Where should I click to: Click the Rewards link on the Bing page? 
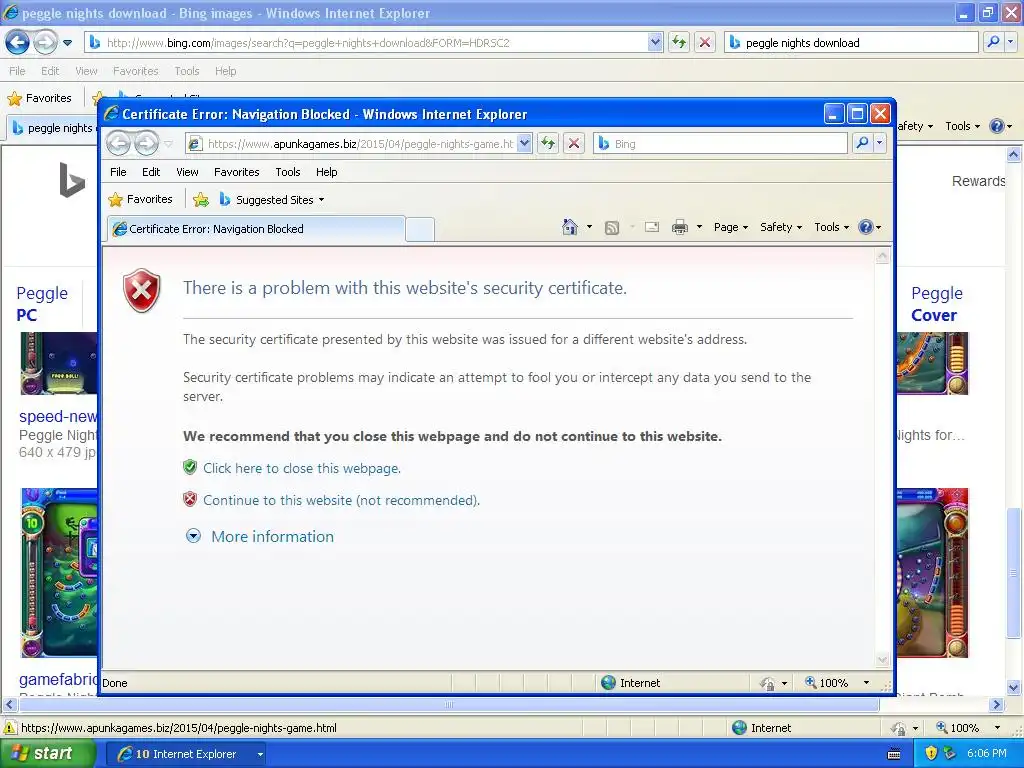978,181
